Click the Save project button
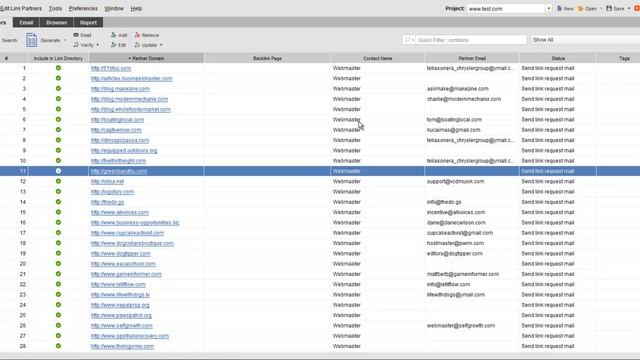 pos(615,9)
